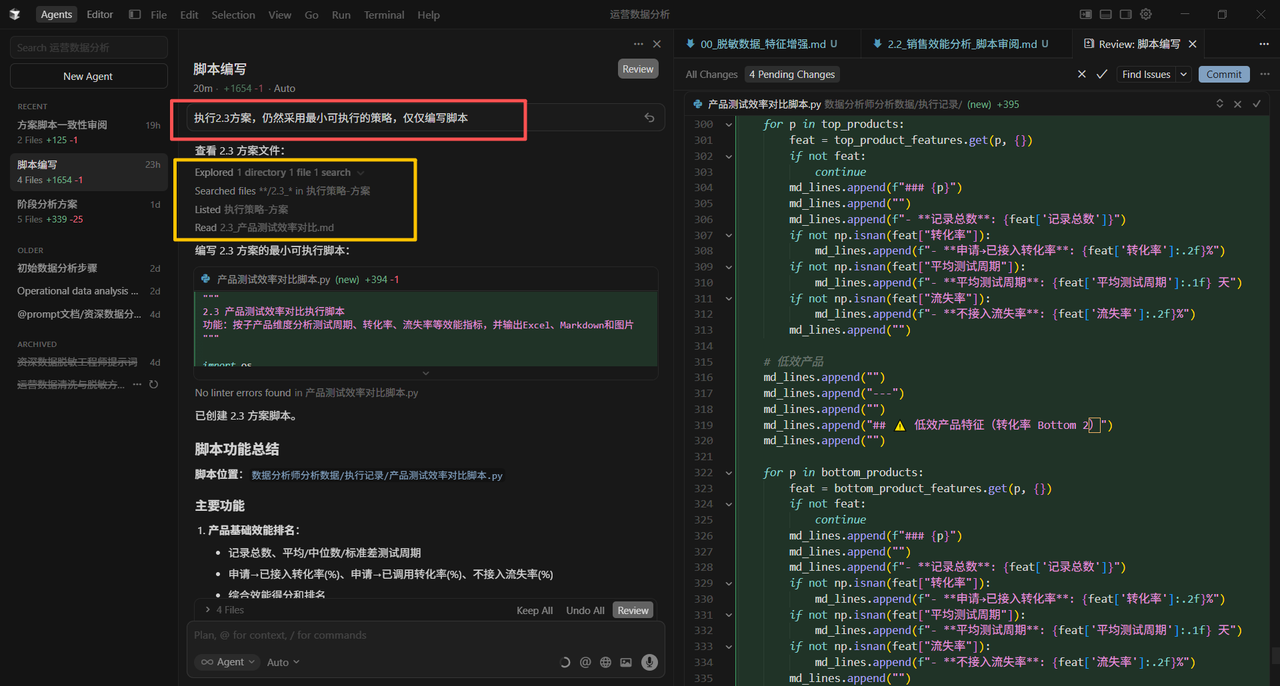Open the settings gear in title bar
Image resolution: width=1280 pixels, height=686 pixels.
pyautogui.click(x=1146, y=15)
